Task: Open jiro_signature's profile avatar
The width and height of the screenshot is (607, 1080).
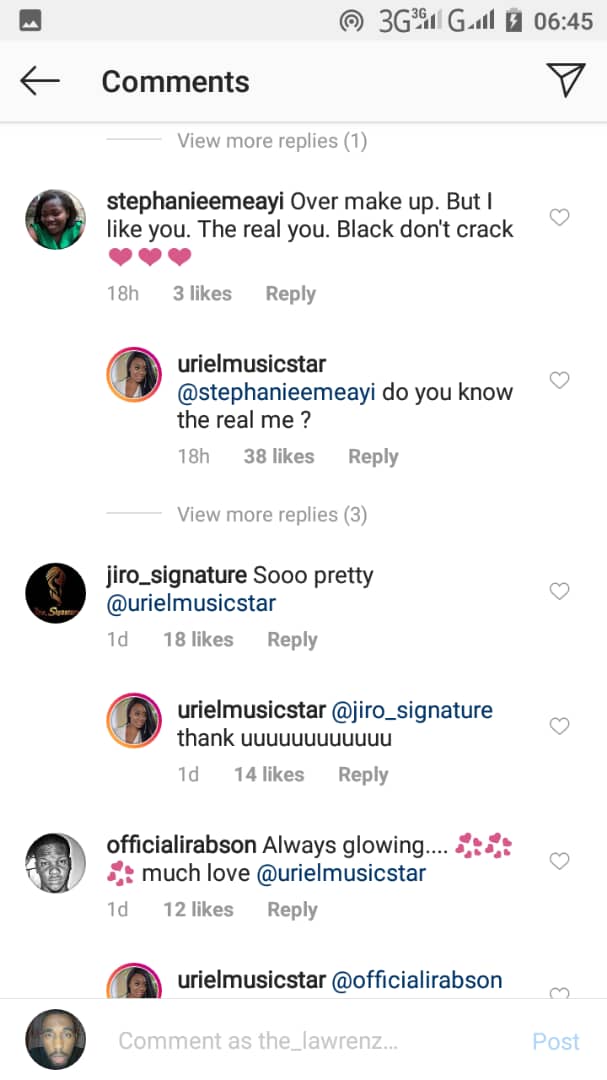Action: click(x=55, y=593)
